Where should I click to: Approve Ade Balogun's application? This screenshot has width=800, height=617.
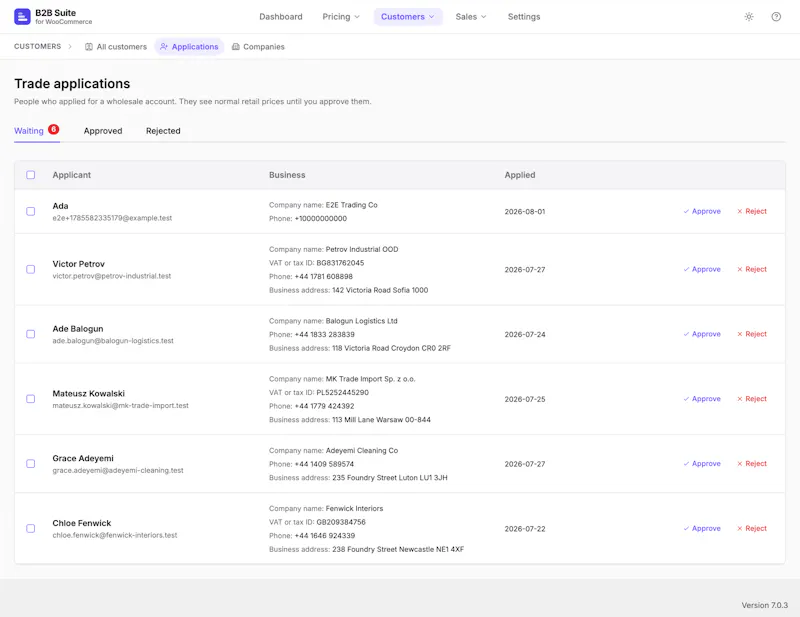tap(702, 334)
